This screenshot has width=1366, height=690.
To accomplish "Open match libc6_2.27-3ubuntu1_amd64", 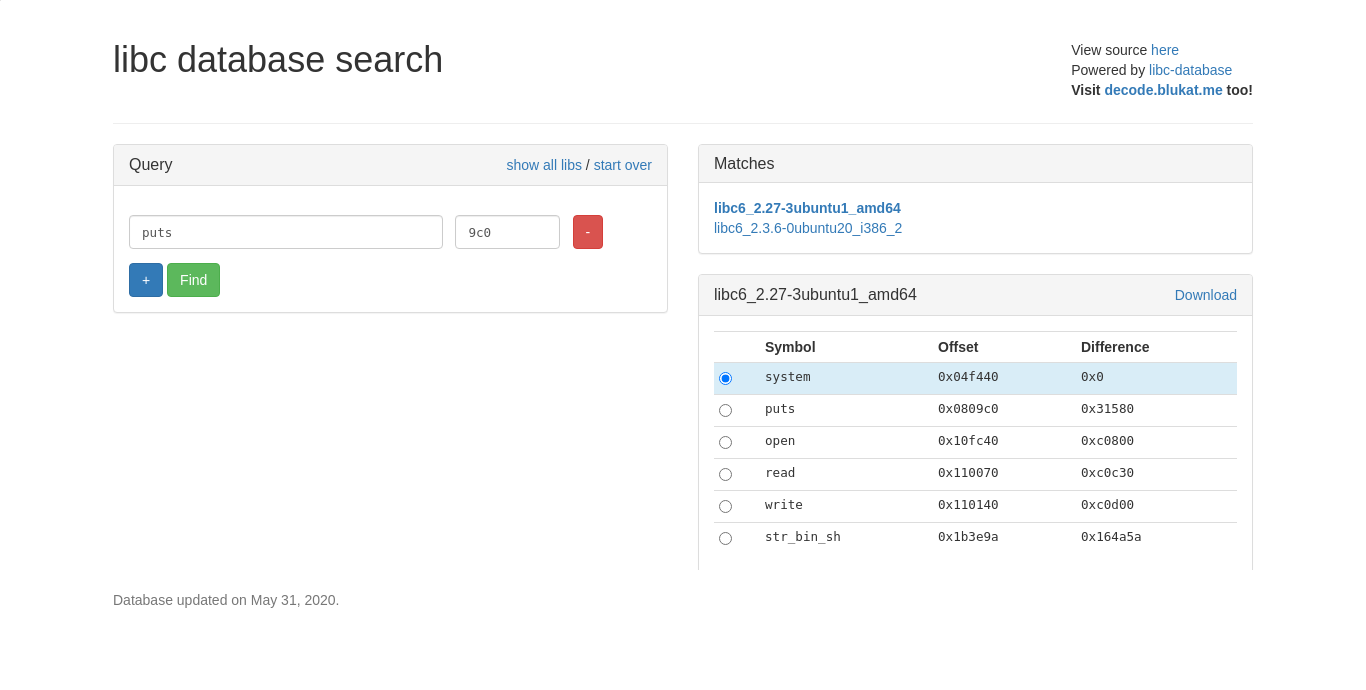I will point(807,208).
